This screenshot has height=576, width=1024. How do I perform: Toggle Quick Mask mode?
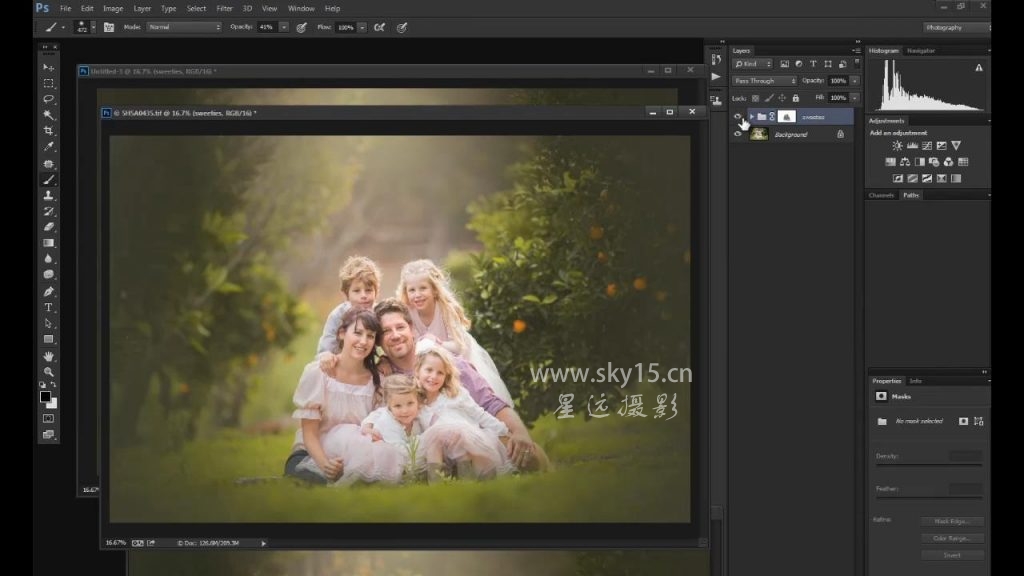48,419
